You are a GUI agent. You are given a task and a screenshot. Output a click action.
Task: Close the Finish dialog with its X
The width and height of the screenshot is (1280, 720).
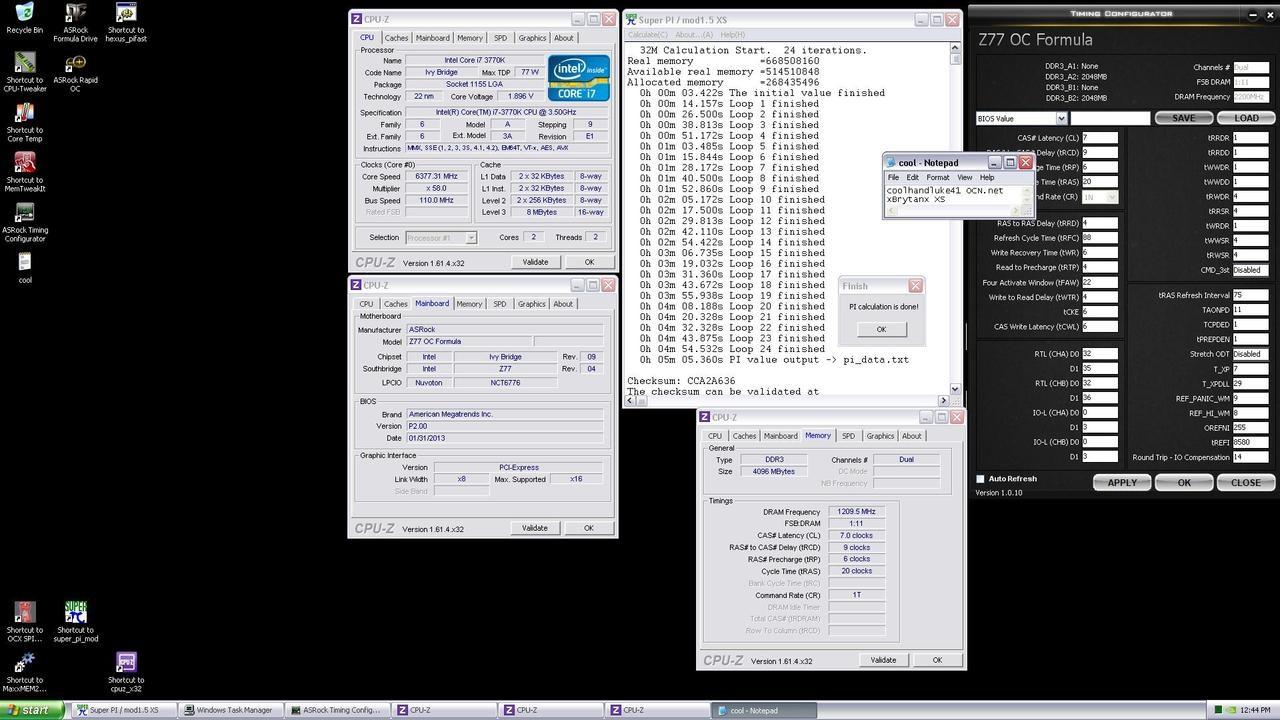[x=914, y=286]
